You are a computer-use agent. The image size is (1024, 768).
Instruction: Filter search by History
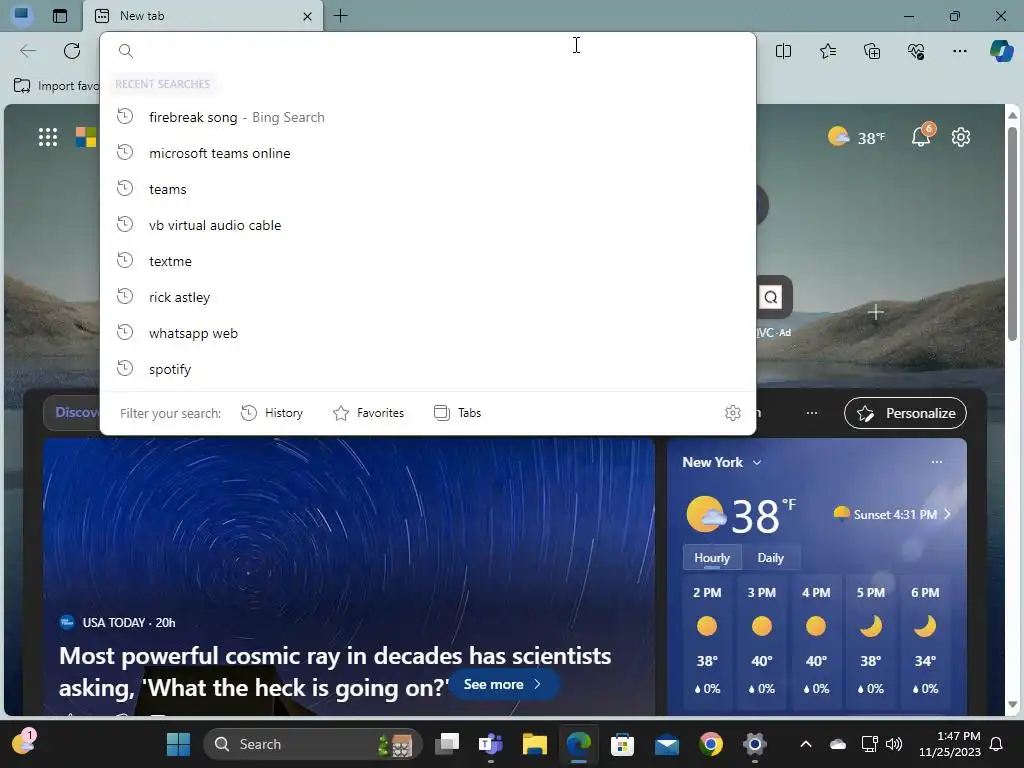272,413
